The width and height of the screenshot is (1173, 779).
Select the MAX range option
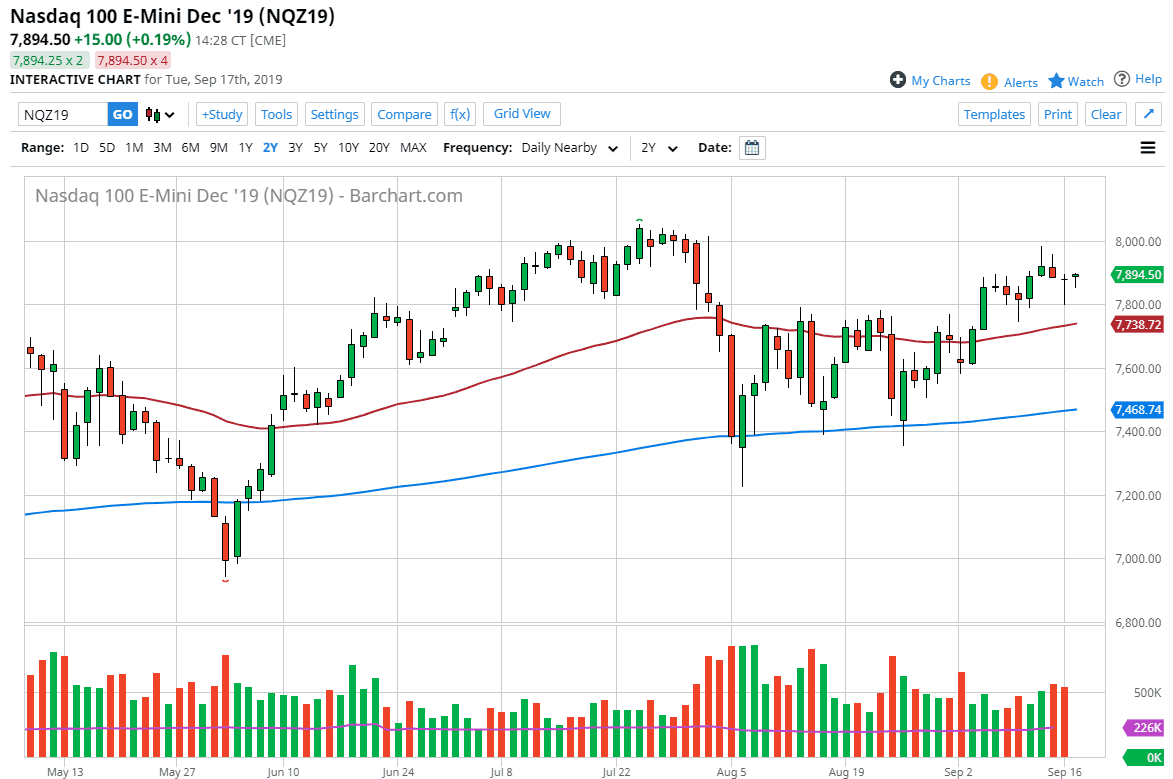[413, 148]
